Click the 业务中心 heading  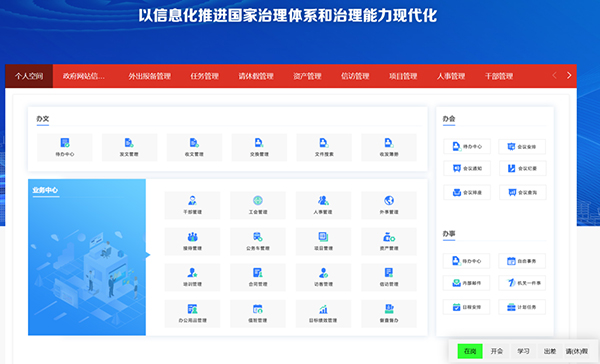coord(45,190)
